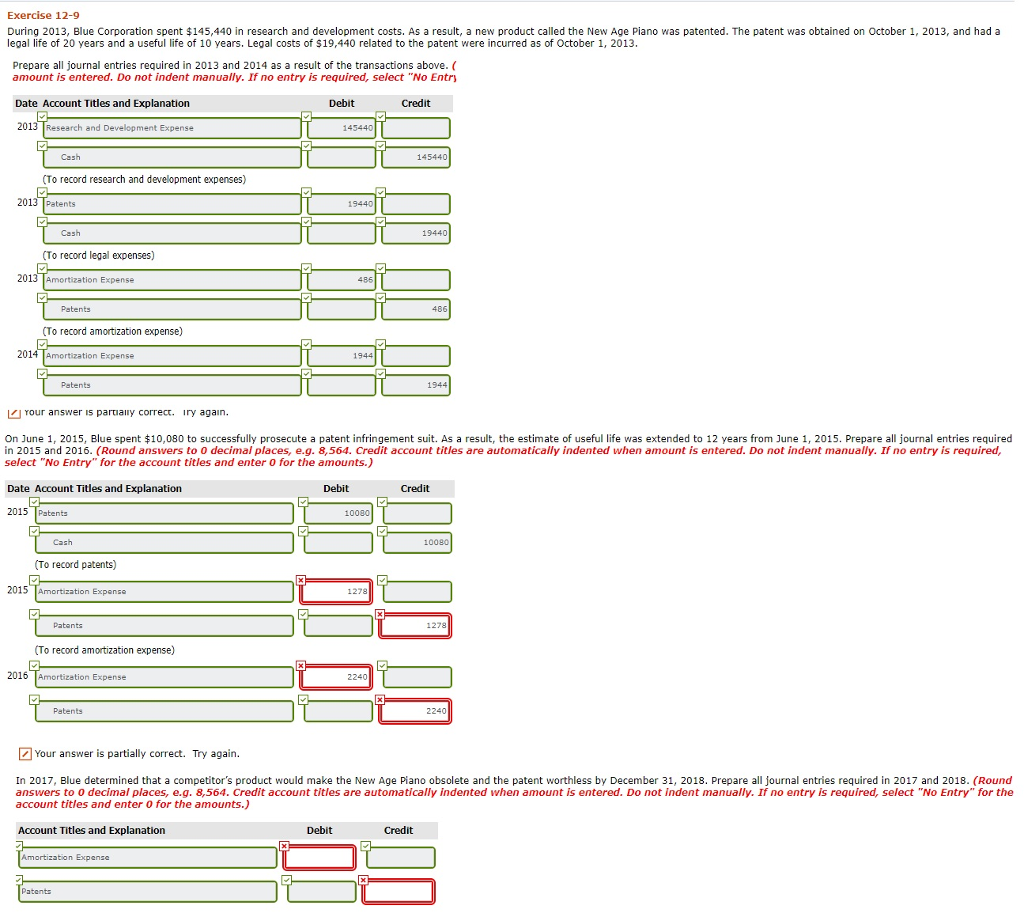Select the 2015 Amortization Expense account field

[164, 592]
